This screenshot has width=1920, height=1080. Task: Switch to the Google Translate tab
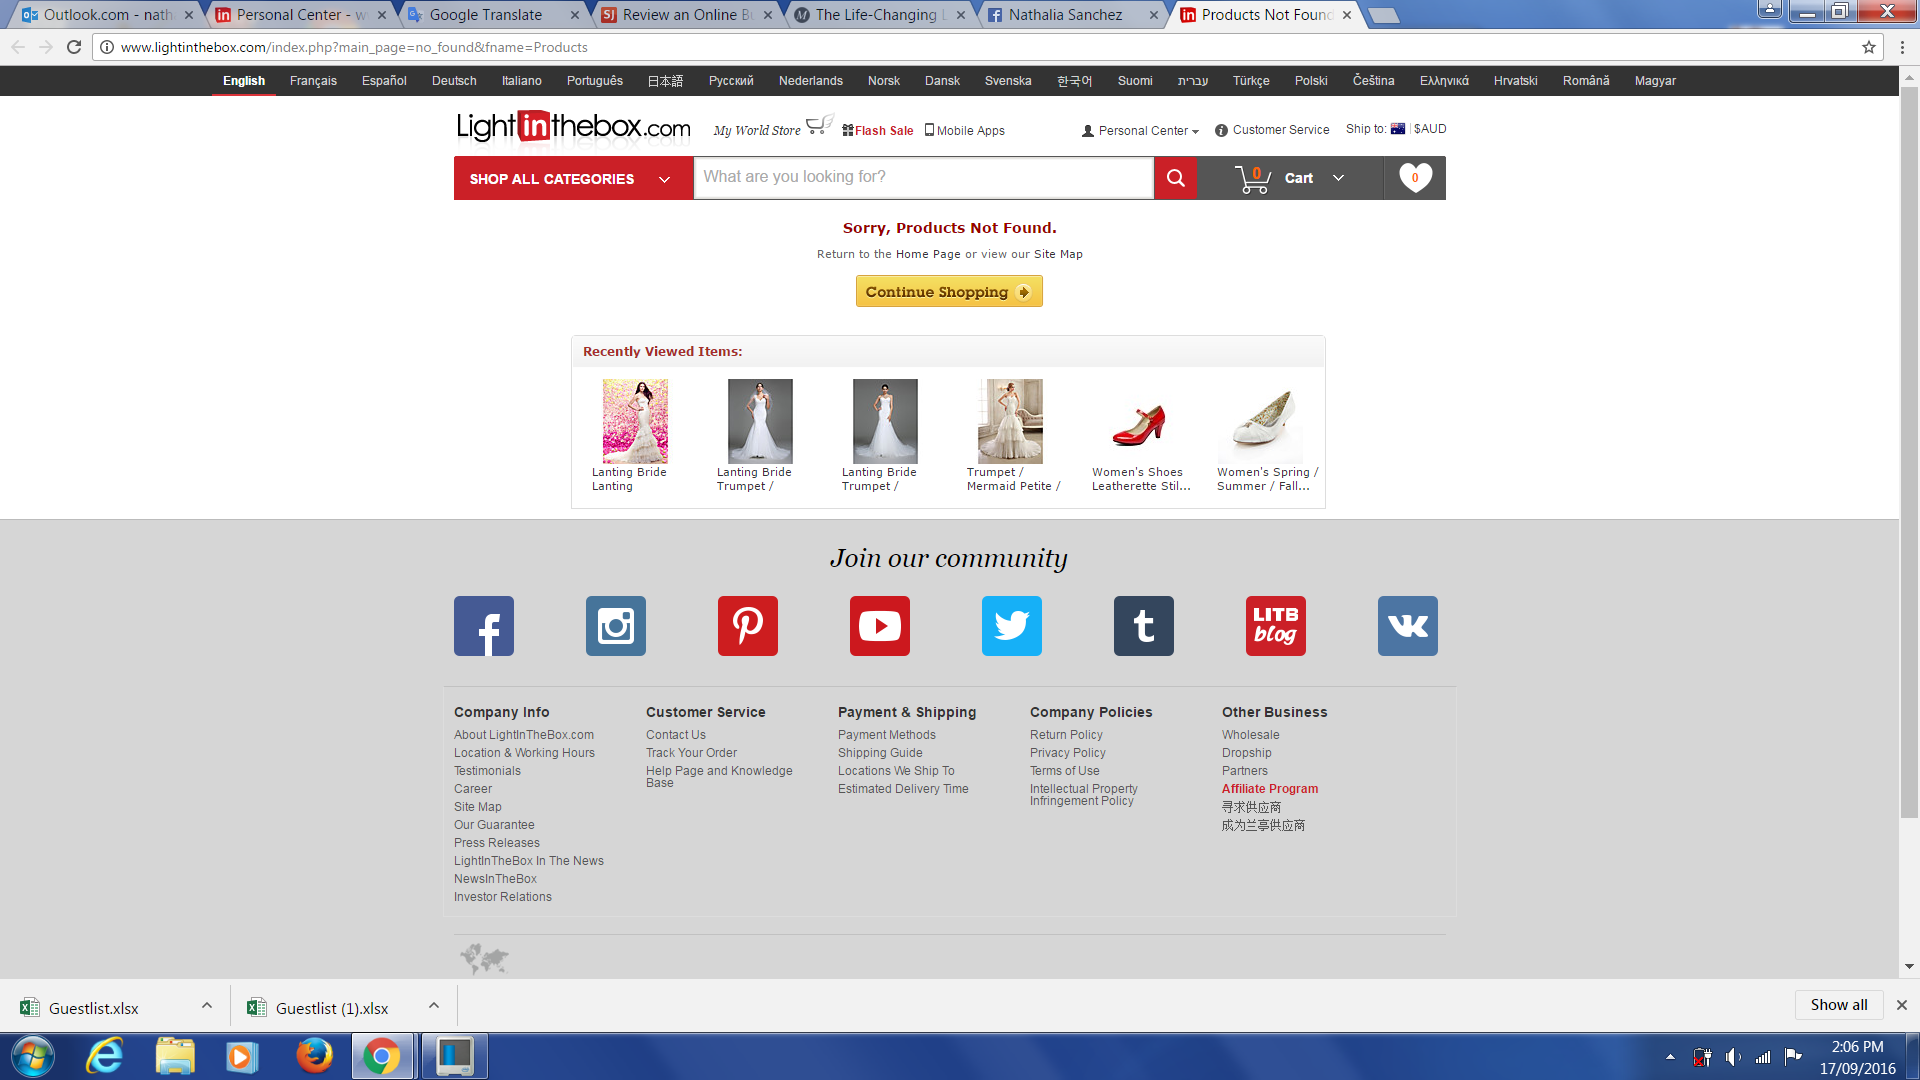(486, 15)
